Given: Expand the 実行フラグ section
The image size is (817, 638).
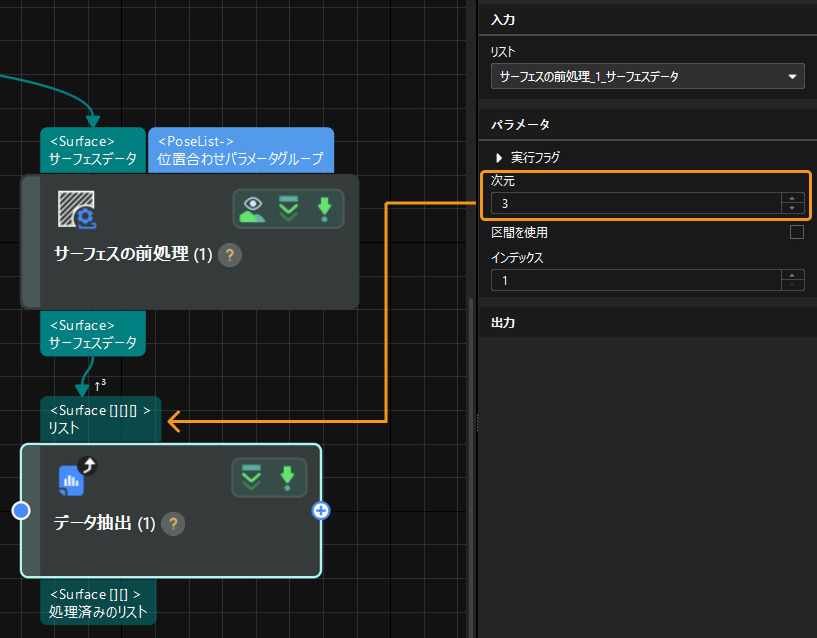Looking at the screenshot, I should click(500, 158).
